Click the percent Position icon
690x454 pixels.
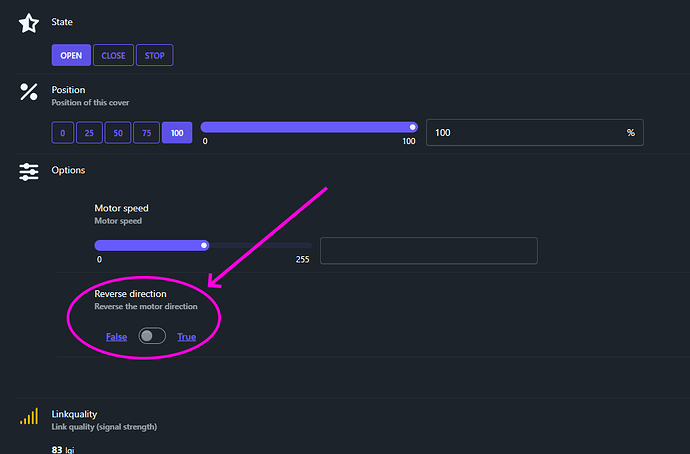point(29,92)
